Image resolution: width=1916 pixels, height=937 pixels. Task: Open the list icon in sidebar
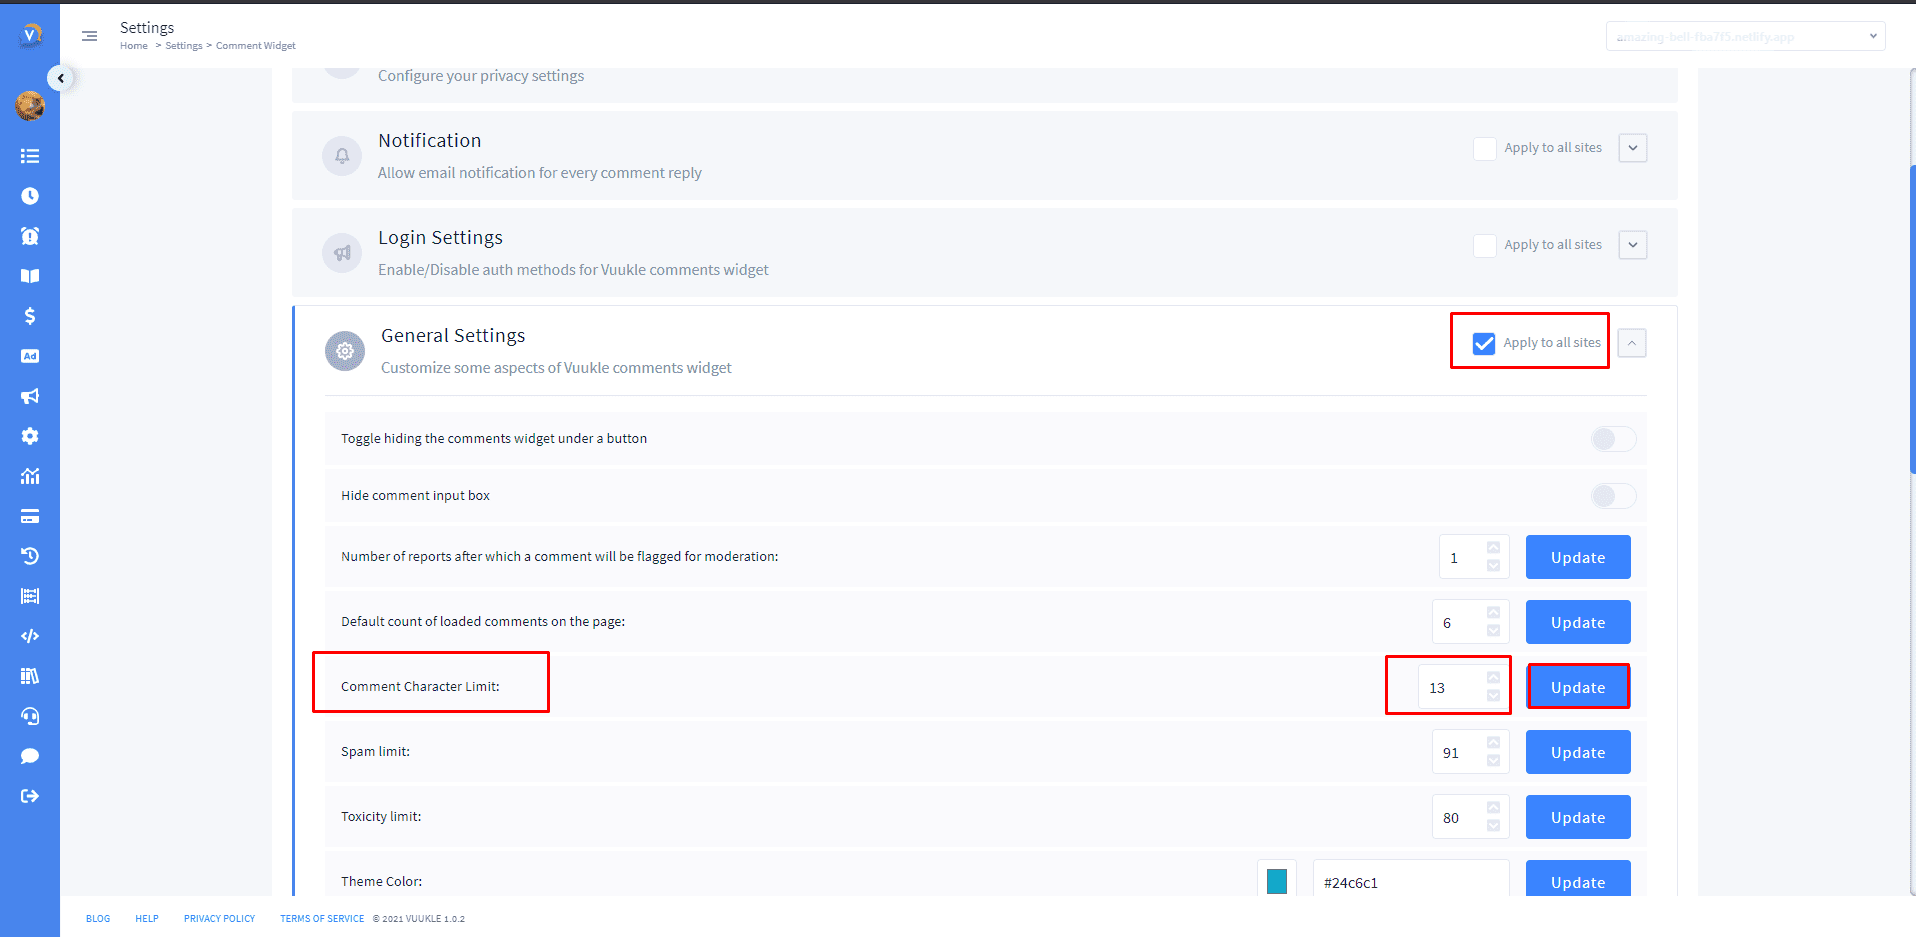(x=30, y=156)
